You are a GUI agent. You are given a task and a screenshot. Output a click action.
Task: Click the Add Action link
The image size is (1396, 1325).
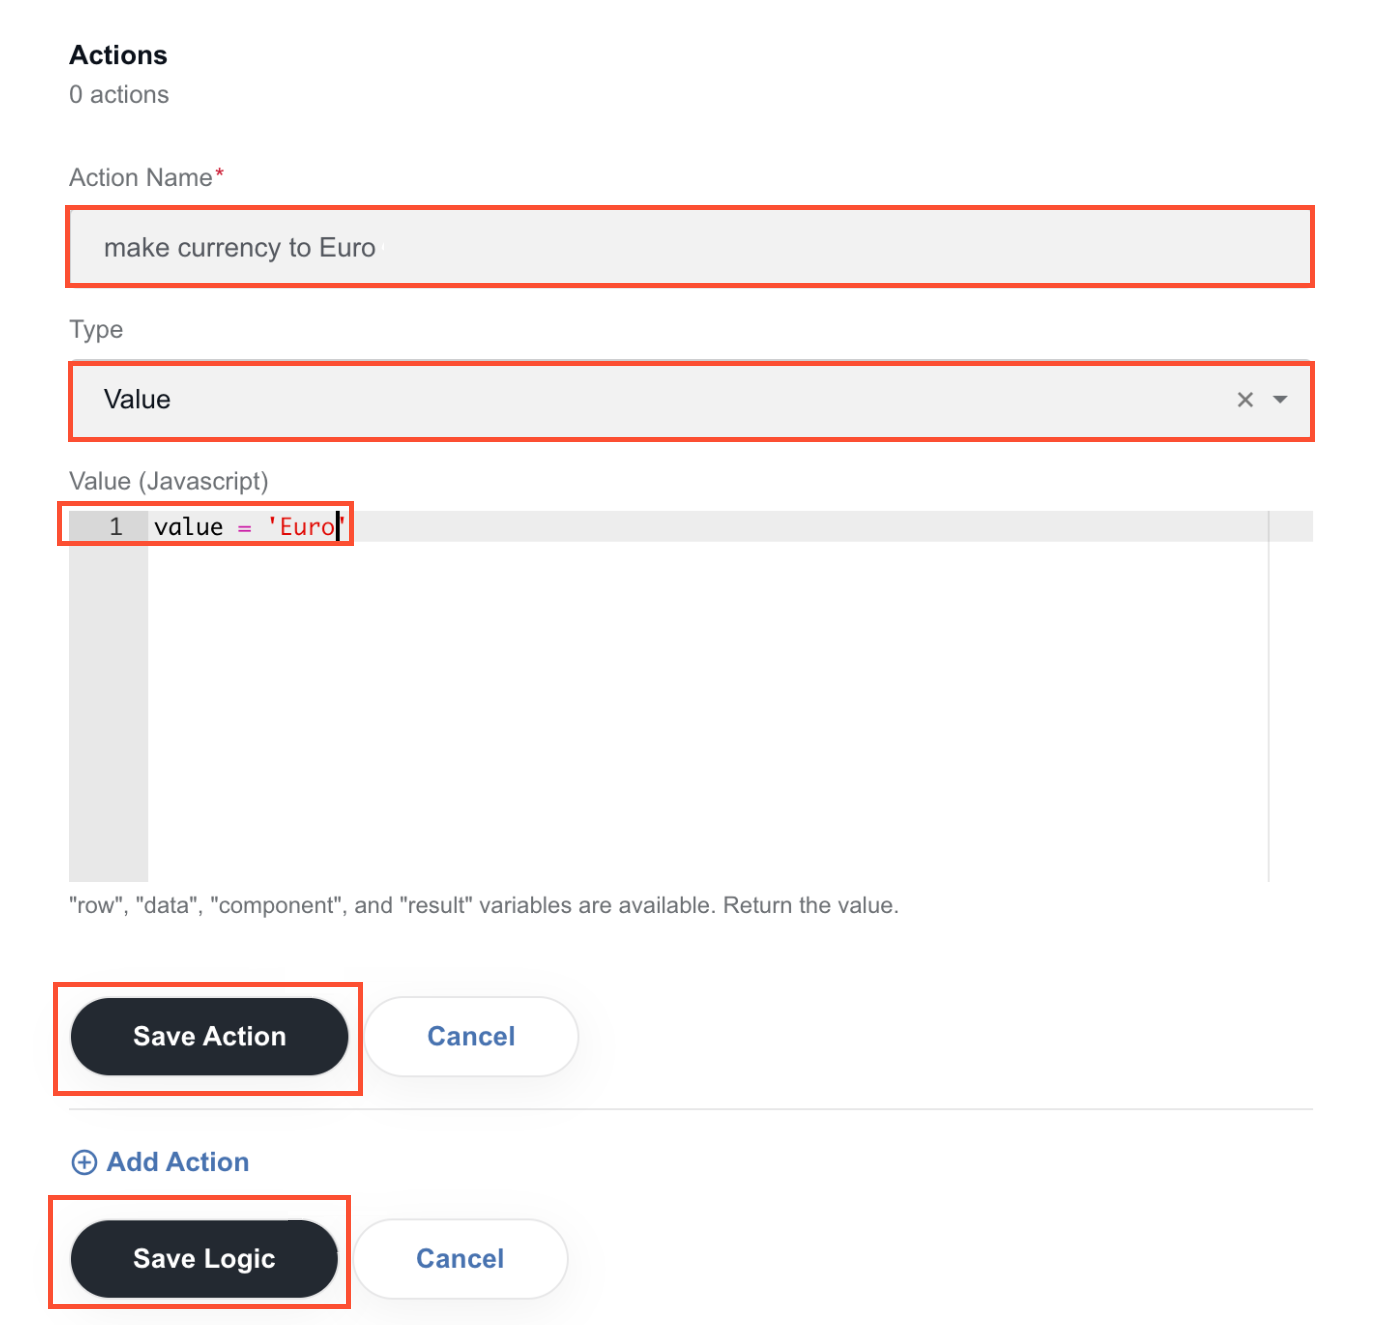click(x=178, y=1162)
